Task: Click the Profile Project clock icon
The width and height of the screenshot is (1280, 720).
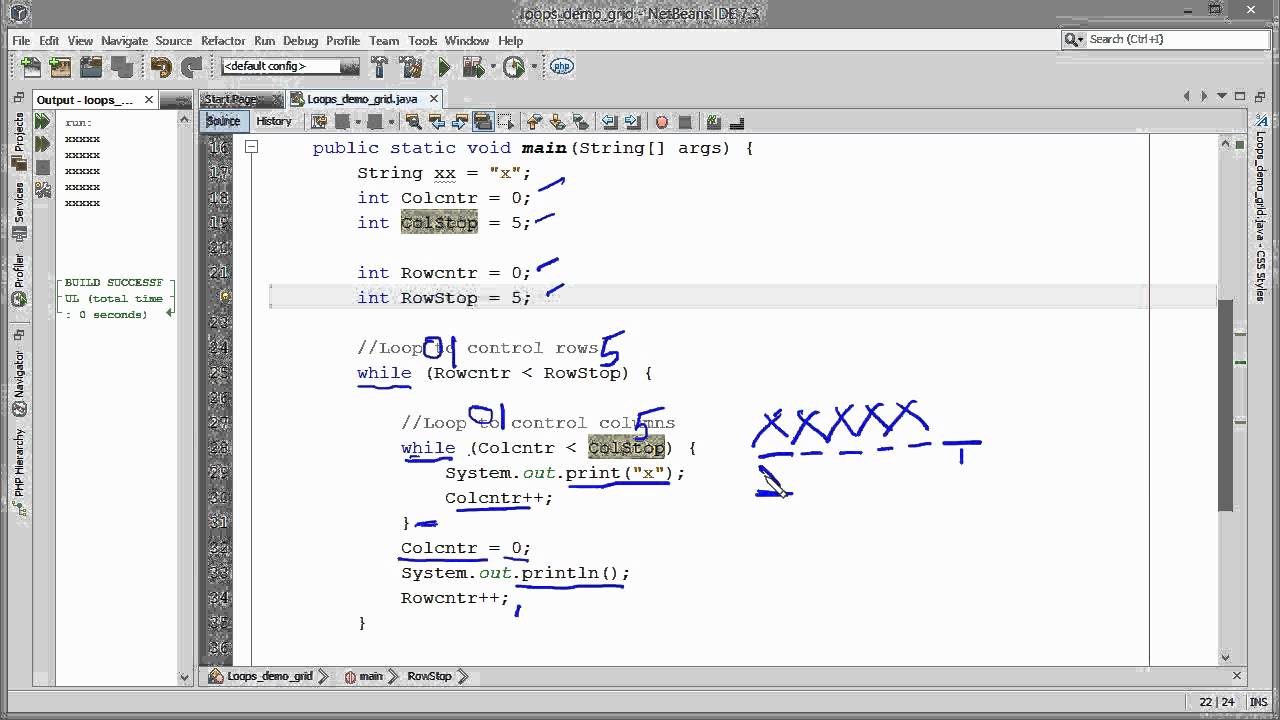Action: point(514,67)
